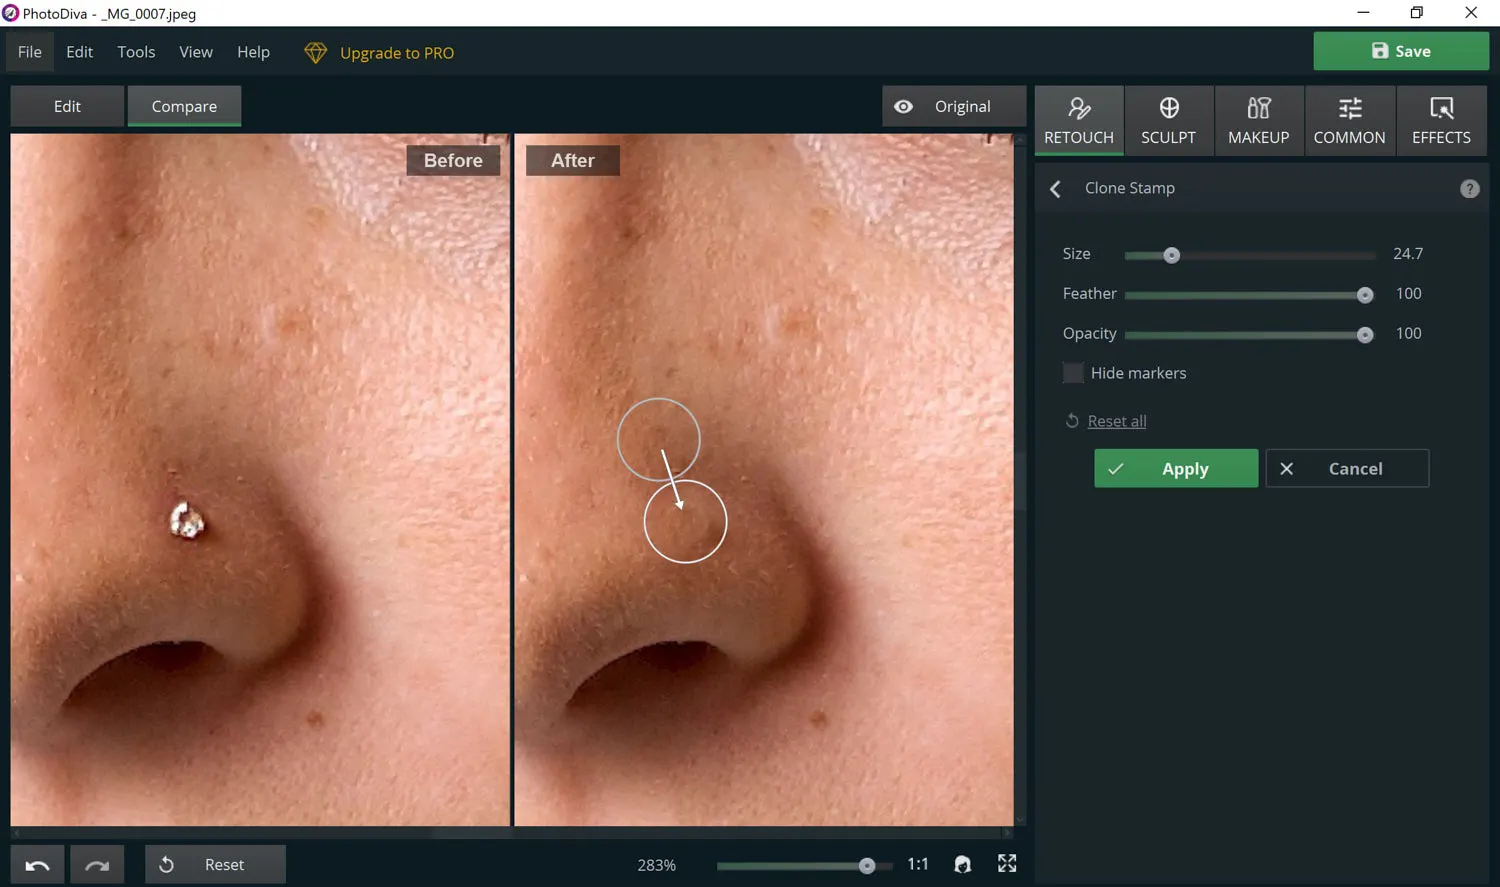Open Clone Stamp help question mark
This screenshot has width=1500, height=887.
click(1469, 189)
